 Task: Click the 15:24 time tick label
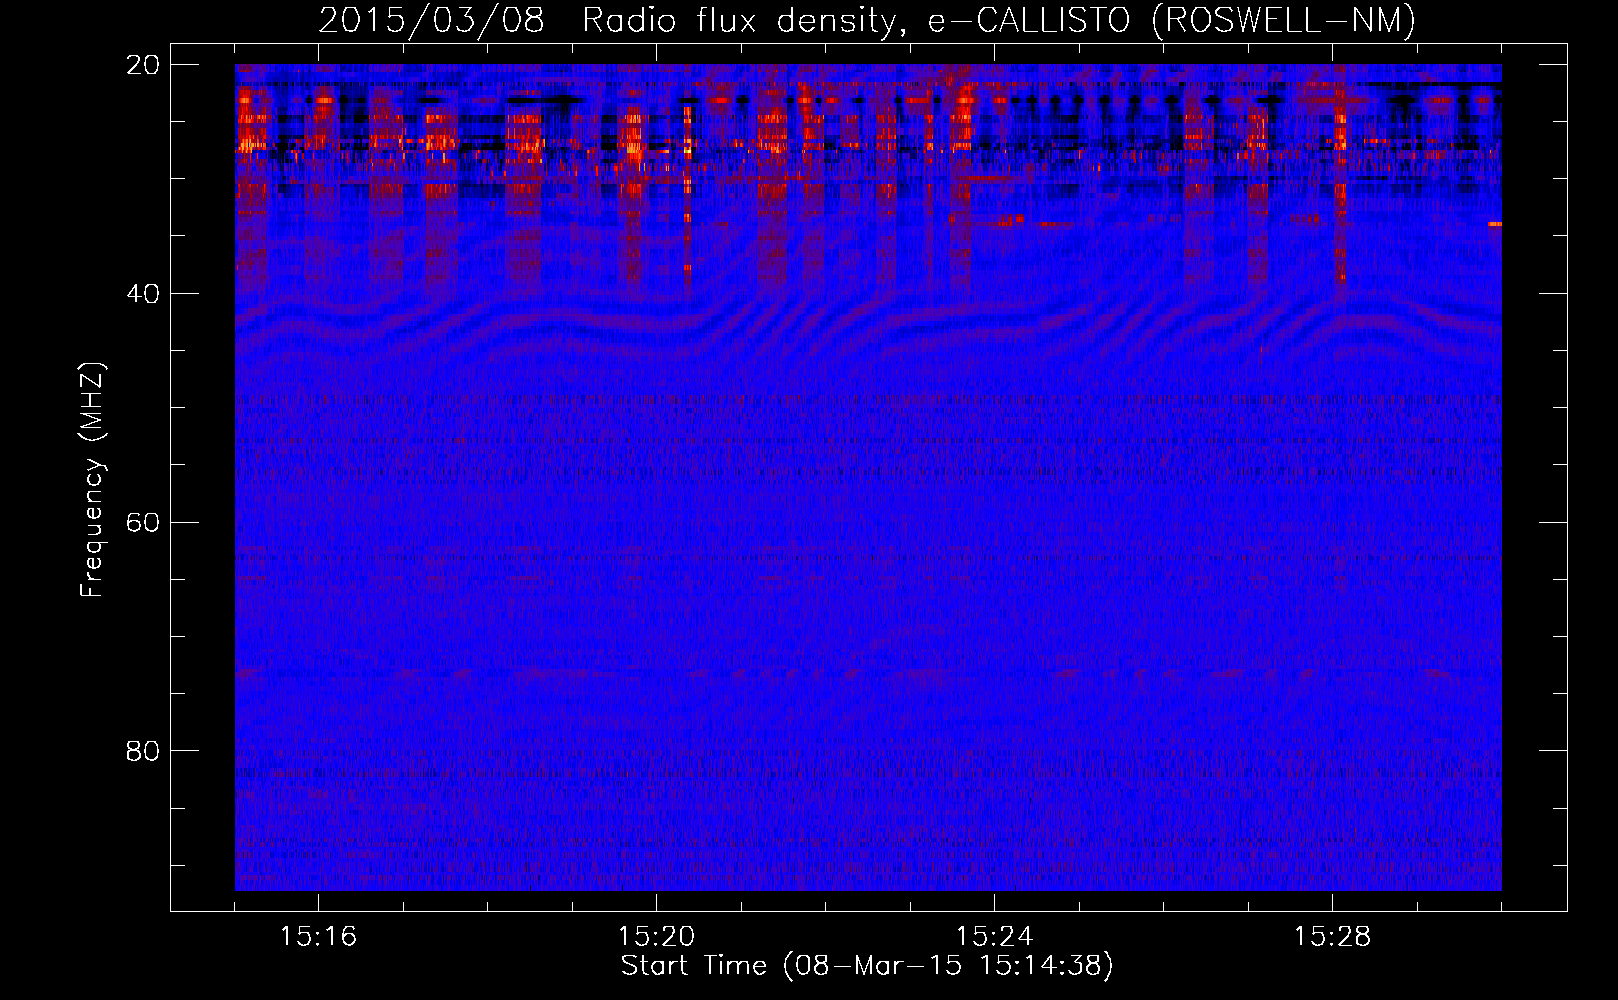(994, 936)
